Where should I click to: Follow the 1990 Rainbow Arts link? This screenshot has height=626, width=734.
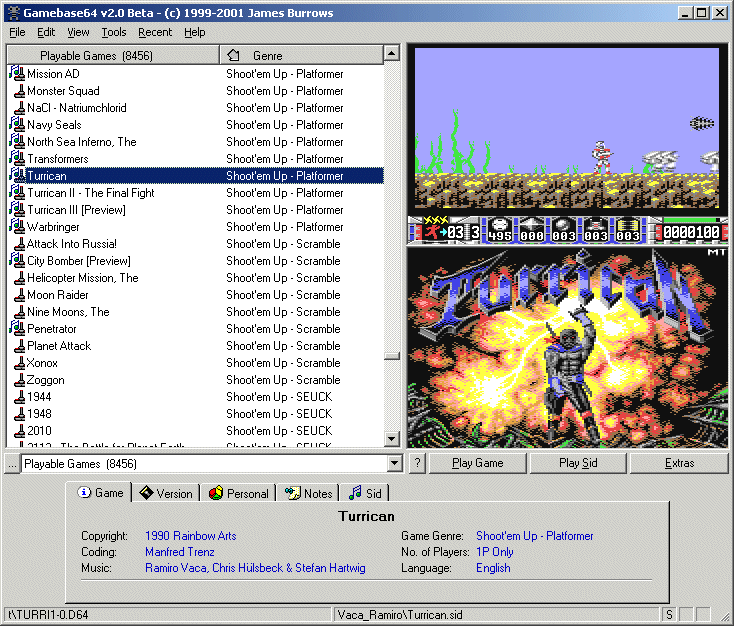pyautogui.click(x=191, y=536)
